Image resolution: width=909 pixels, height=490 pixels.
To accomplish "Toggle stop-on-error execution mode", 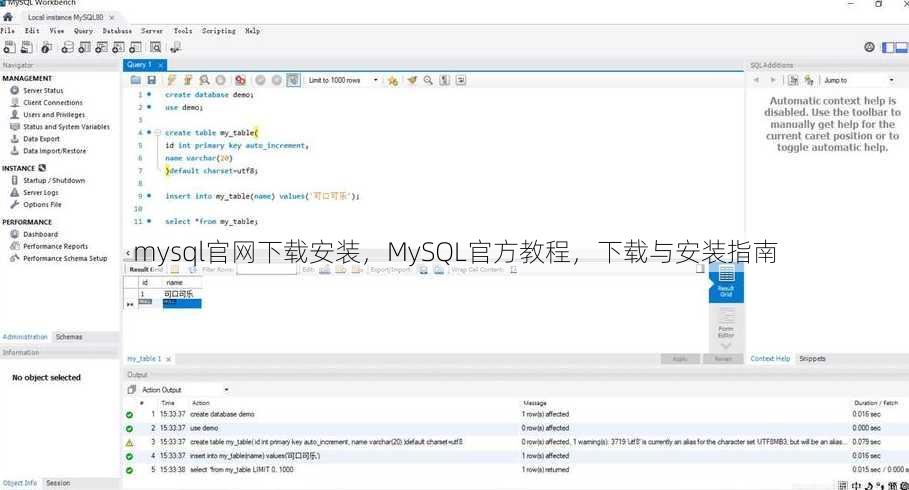I will [240, 80].
